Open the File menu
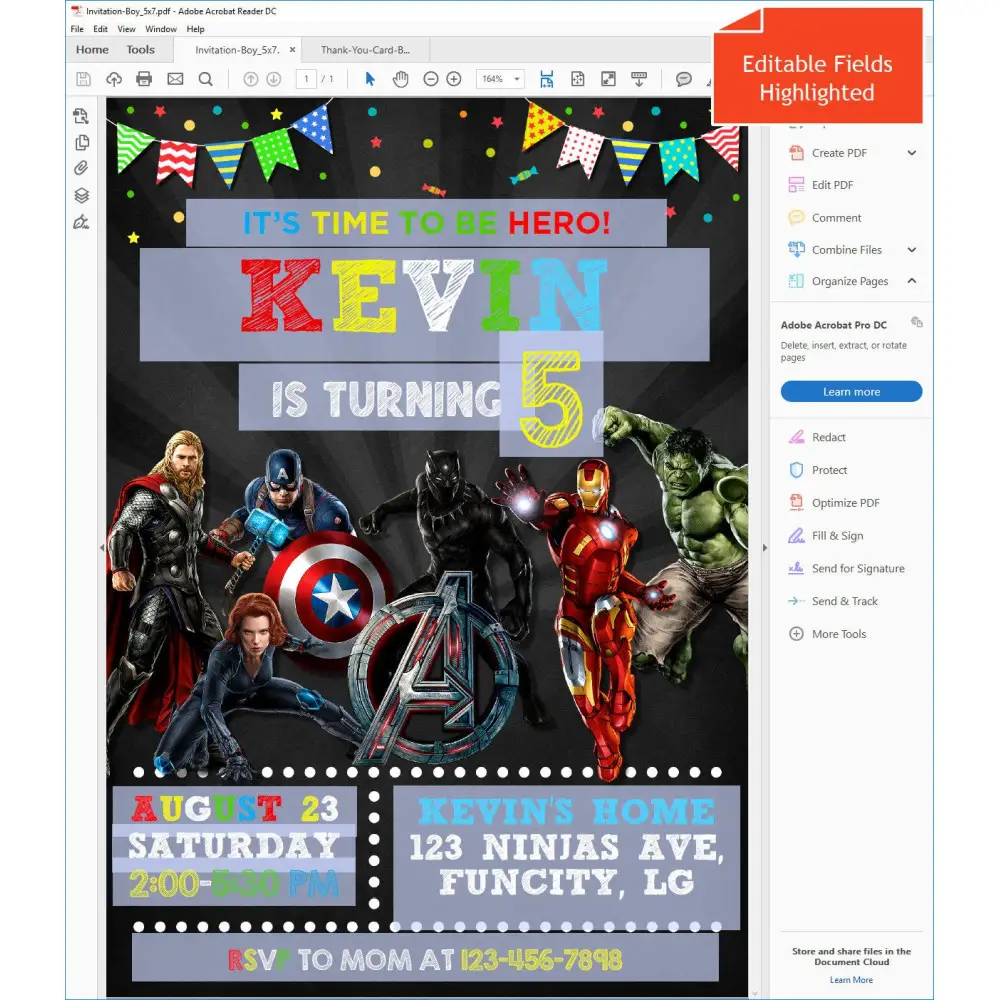Viewport: 1000px width, 1000px height. [77, 29]
